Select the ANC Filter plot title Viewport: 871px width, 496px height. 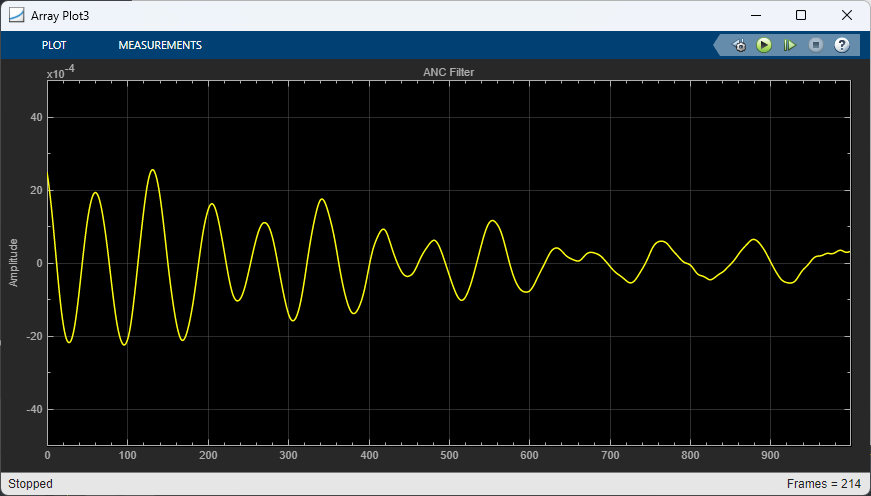pos(448,72)
